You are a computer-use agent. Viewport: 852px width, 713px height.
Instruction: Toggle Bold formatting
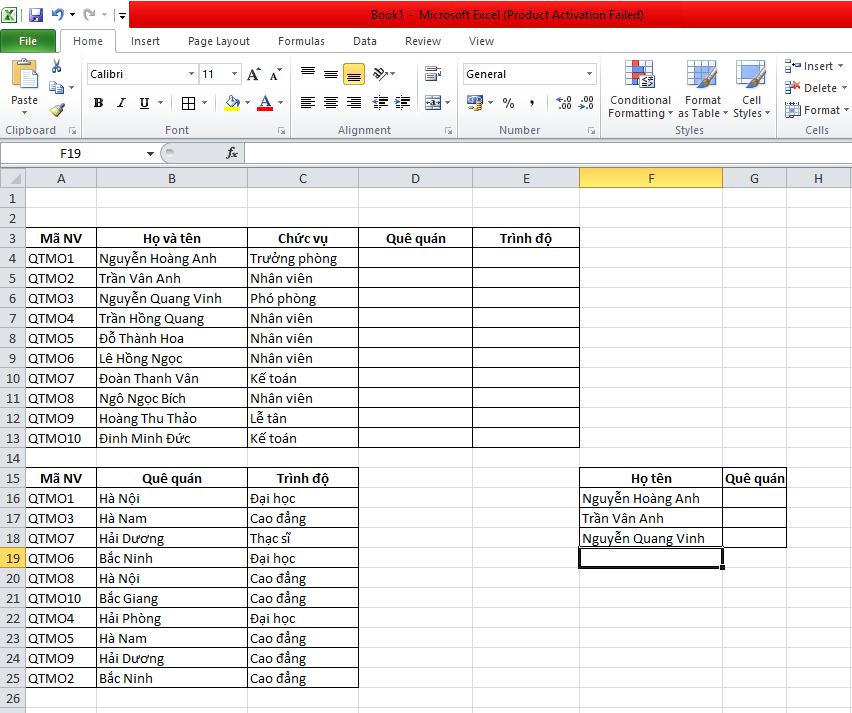(x=98, y=103)
